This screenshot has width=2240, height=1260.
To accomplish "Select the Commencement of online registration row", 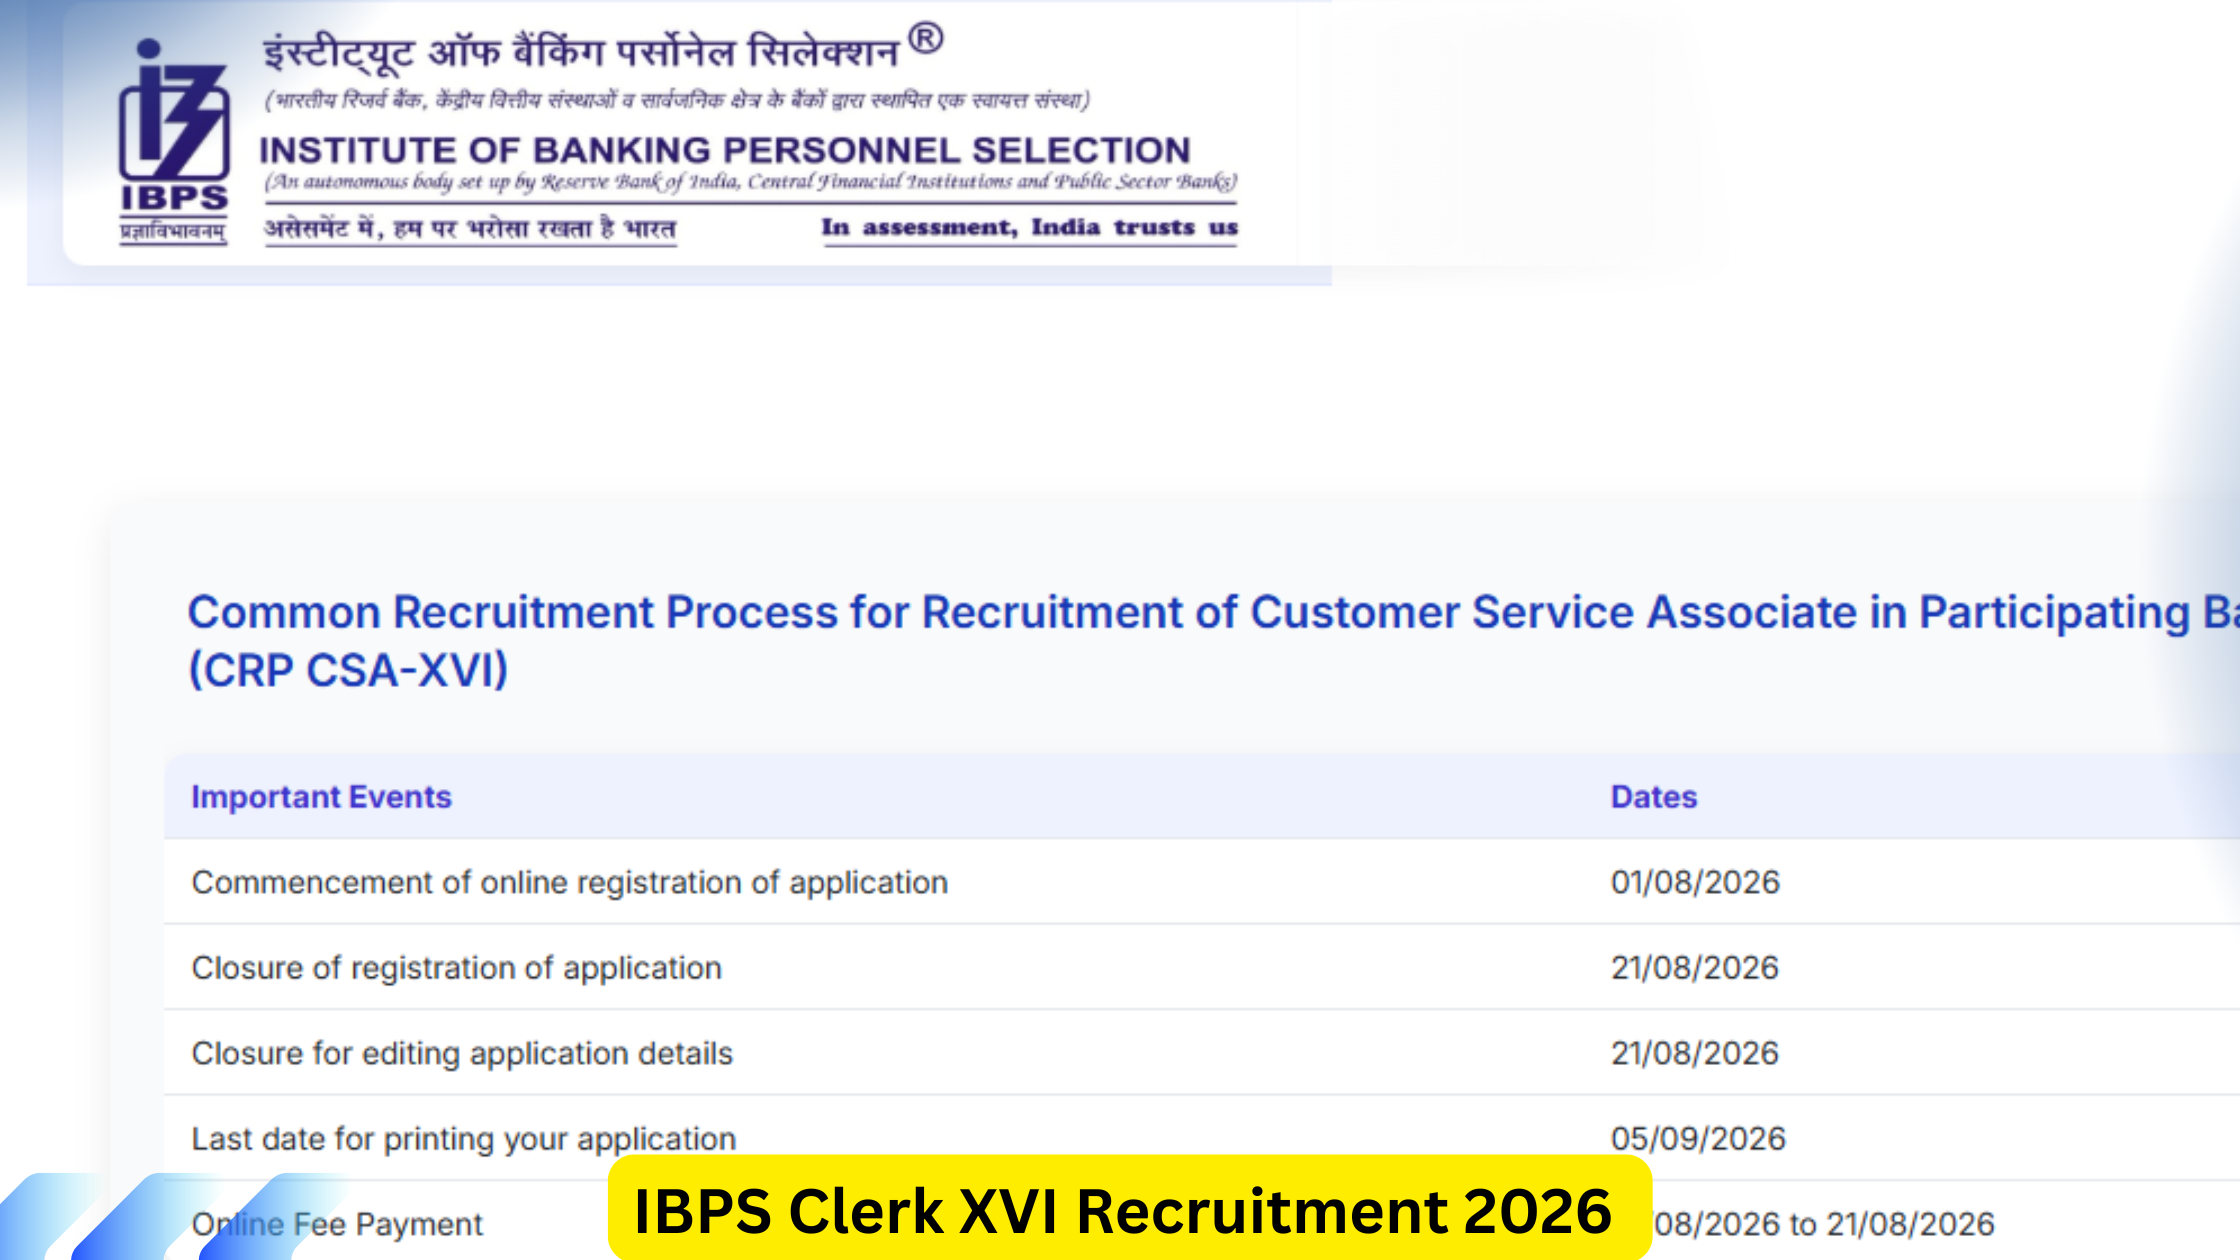I will (1202, 882).
